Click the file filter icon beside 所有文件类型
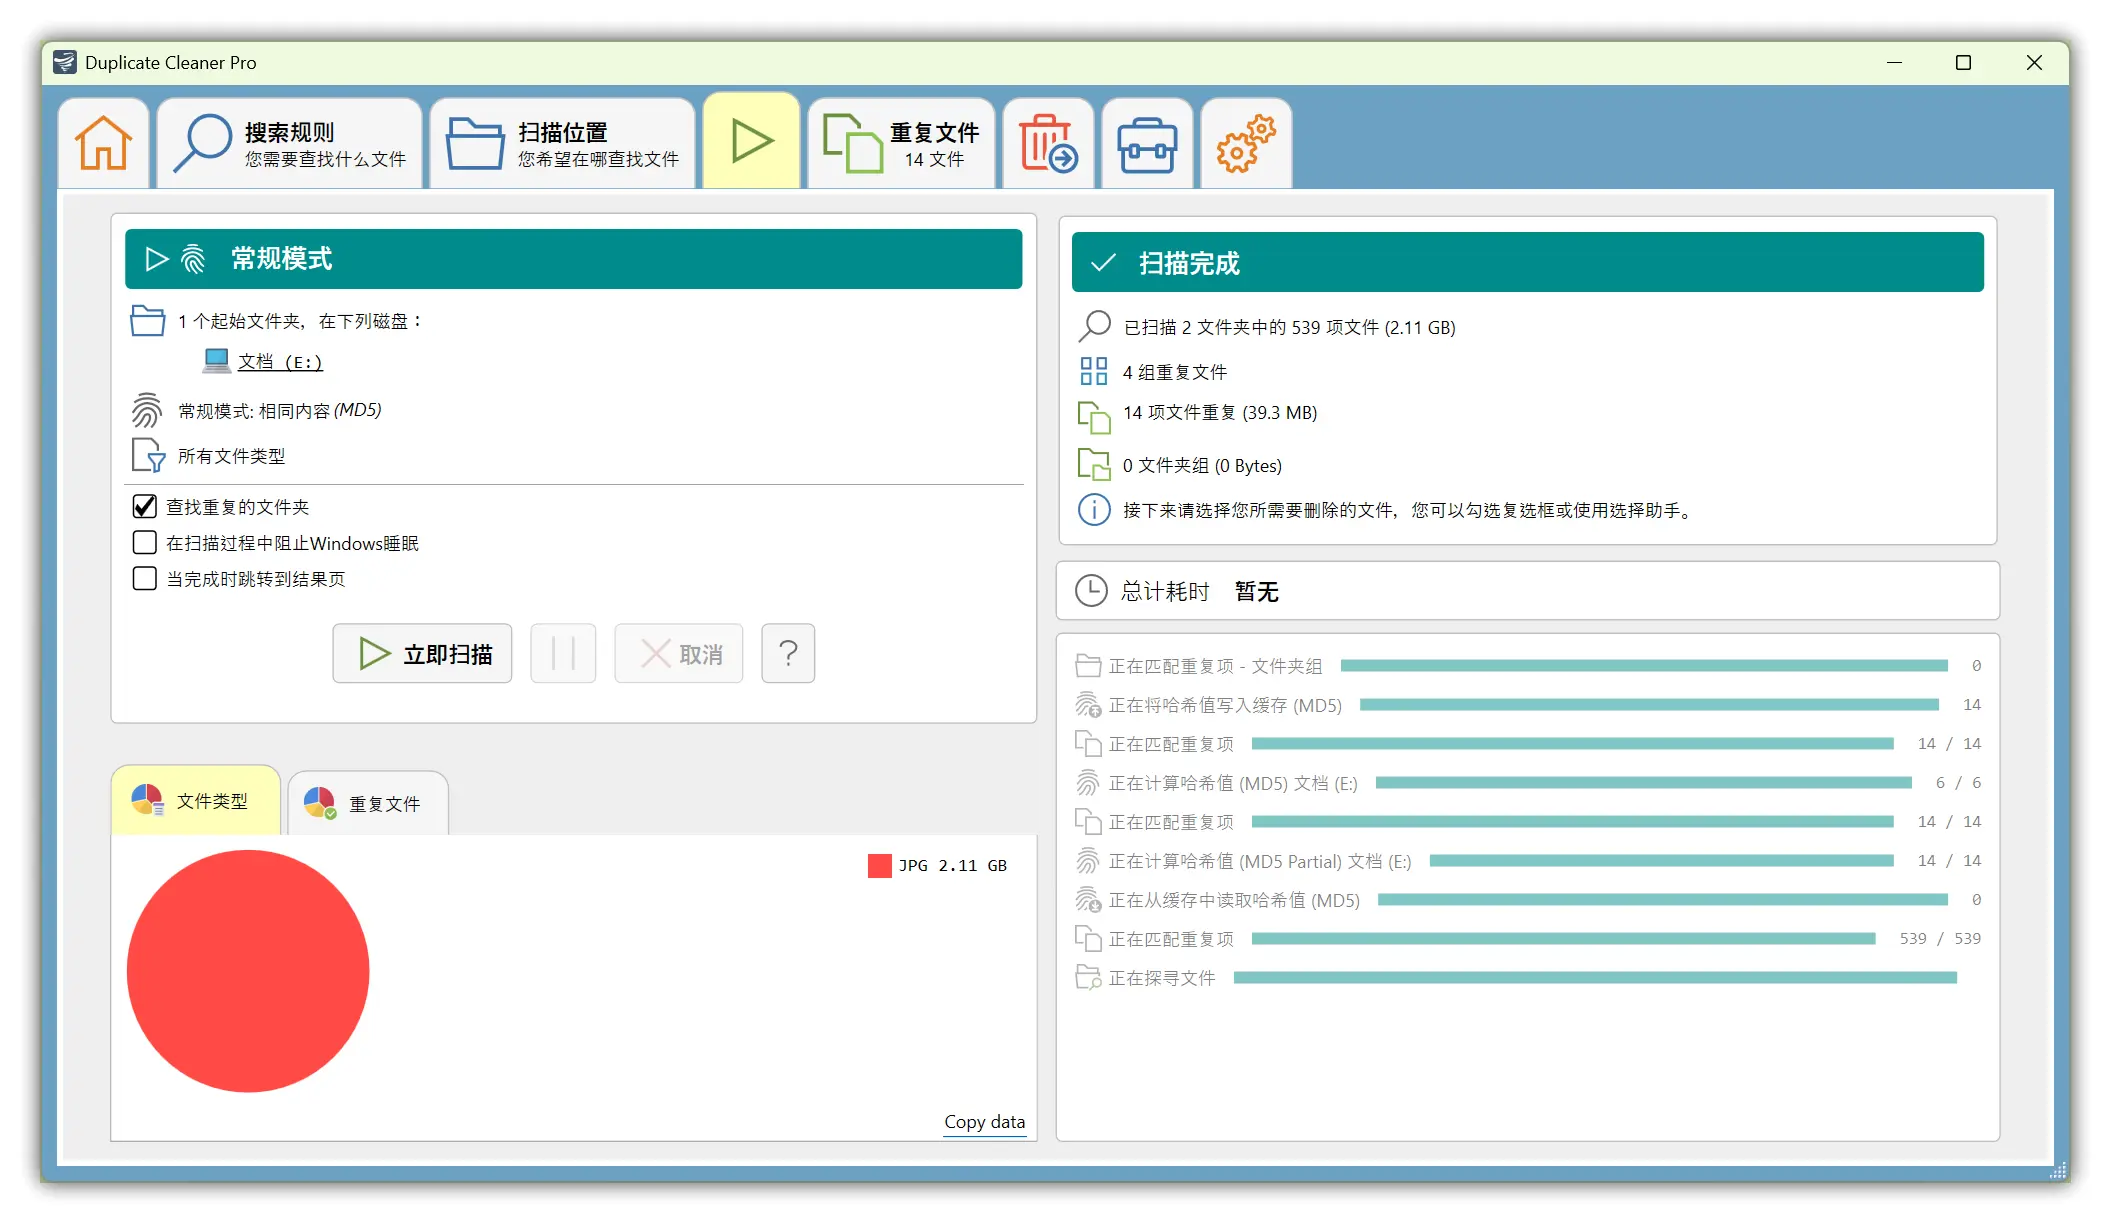Viewport: 2111px width, 1223px height. tap(148, 455)
